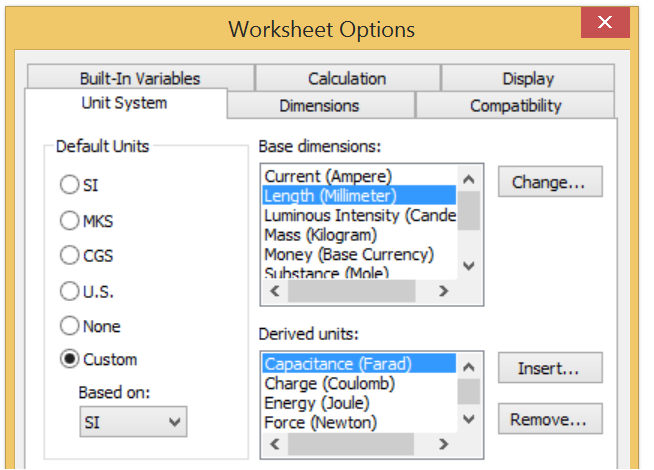Select Mass (Kilogram) in base dimensions

click(x=360, y=235)
